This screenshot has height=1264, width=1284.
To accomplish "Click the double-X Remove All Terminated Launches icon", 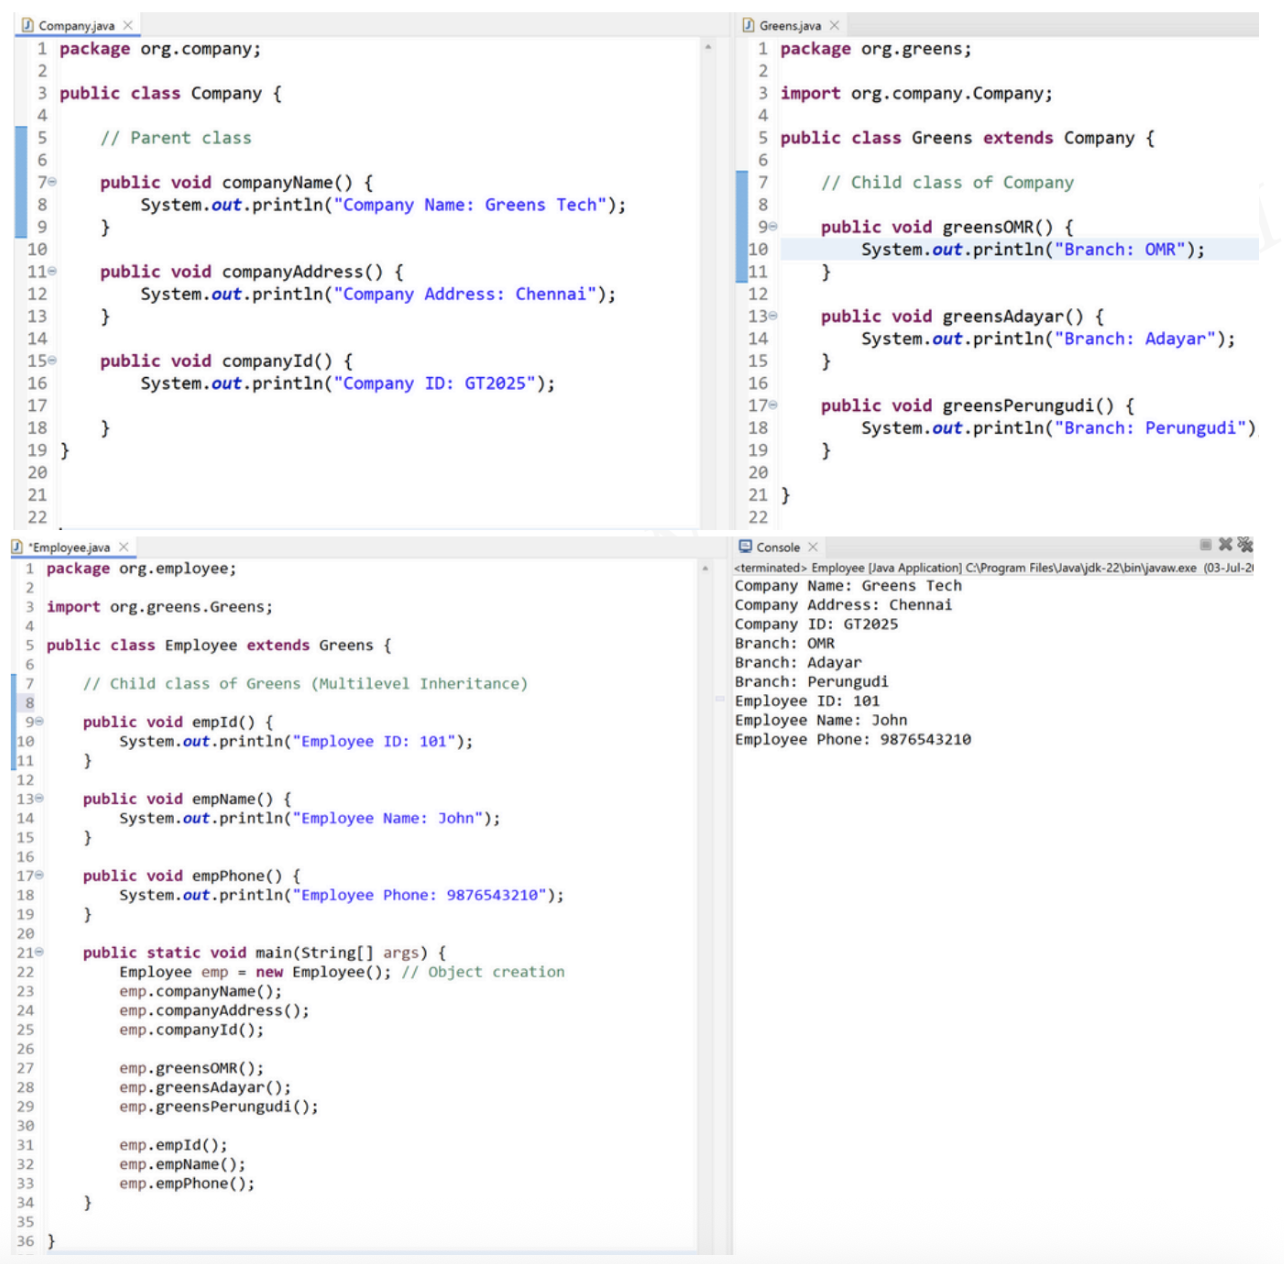I will (1245, 545).
